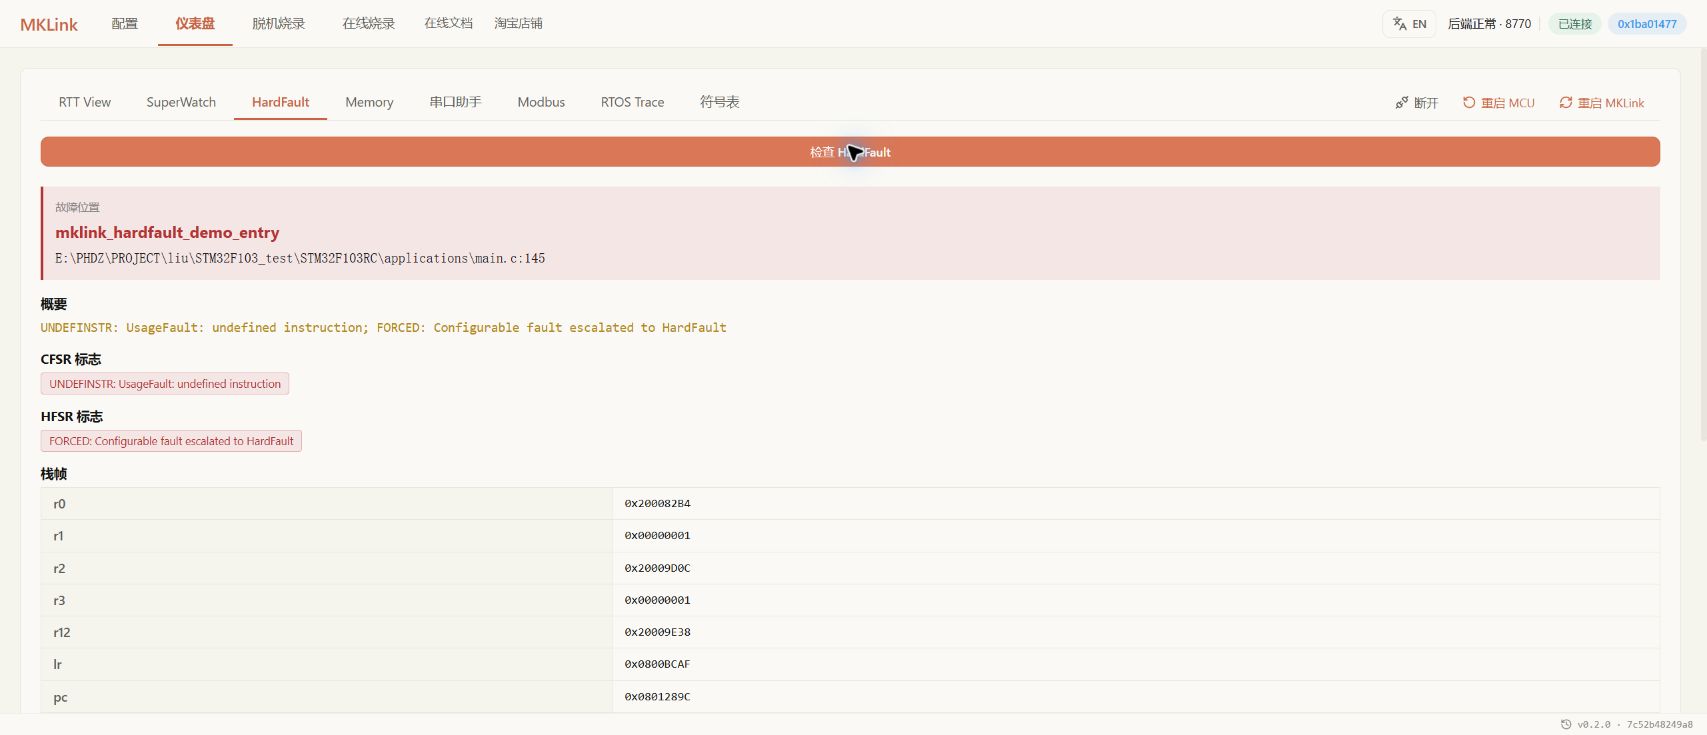Screen dimensions: 1707x735
Task: Click the unplug icon beside 断开
Action: (1402, 103)
